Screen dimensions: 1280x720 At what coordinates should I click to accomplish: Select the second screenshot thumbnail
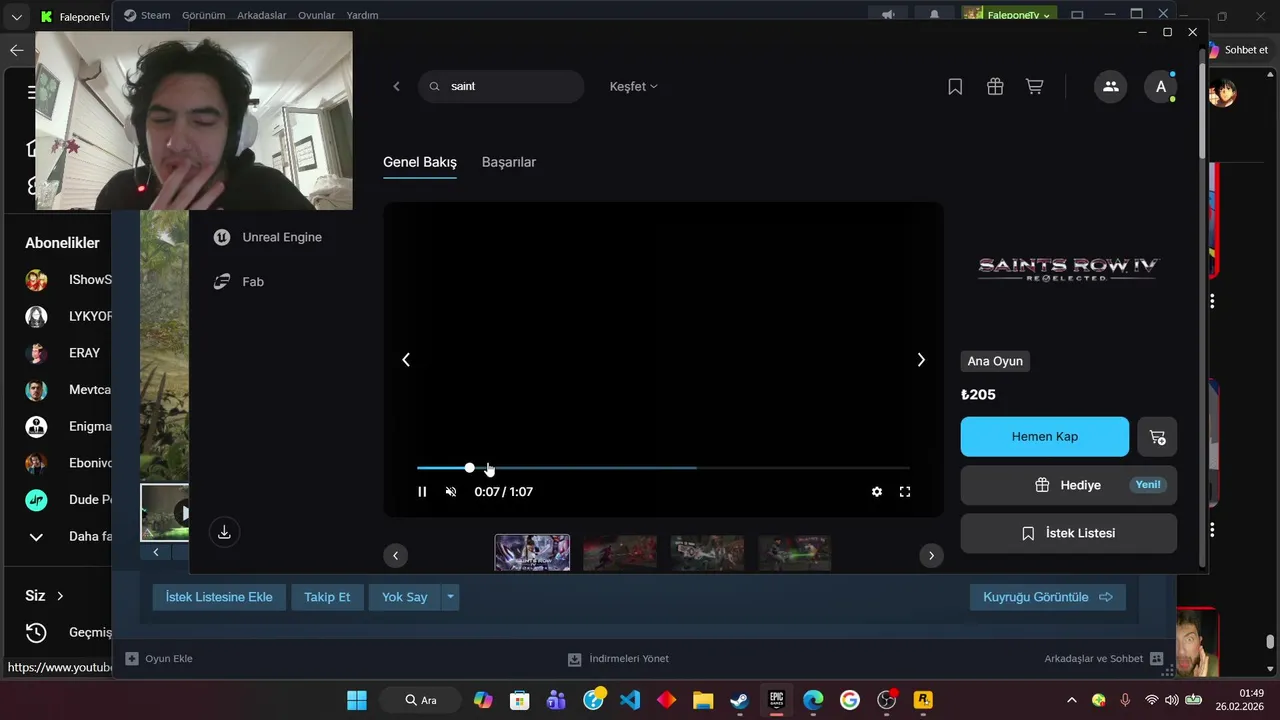click(620, 553)
